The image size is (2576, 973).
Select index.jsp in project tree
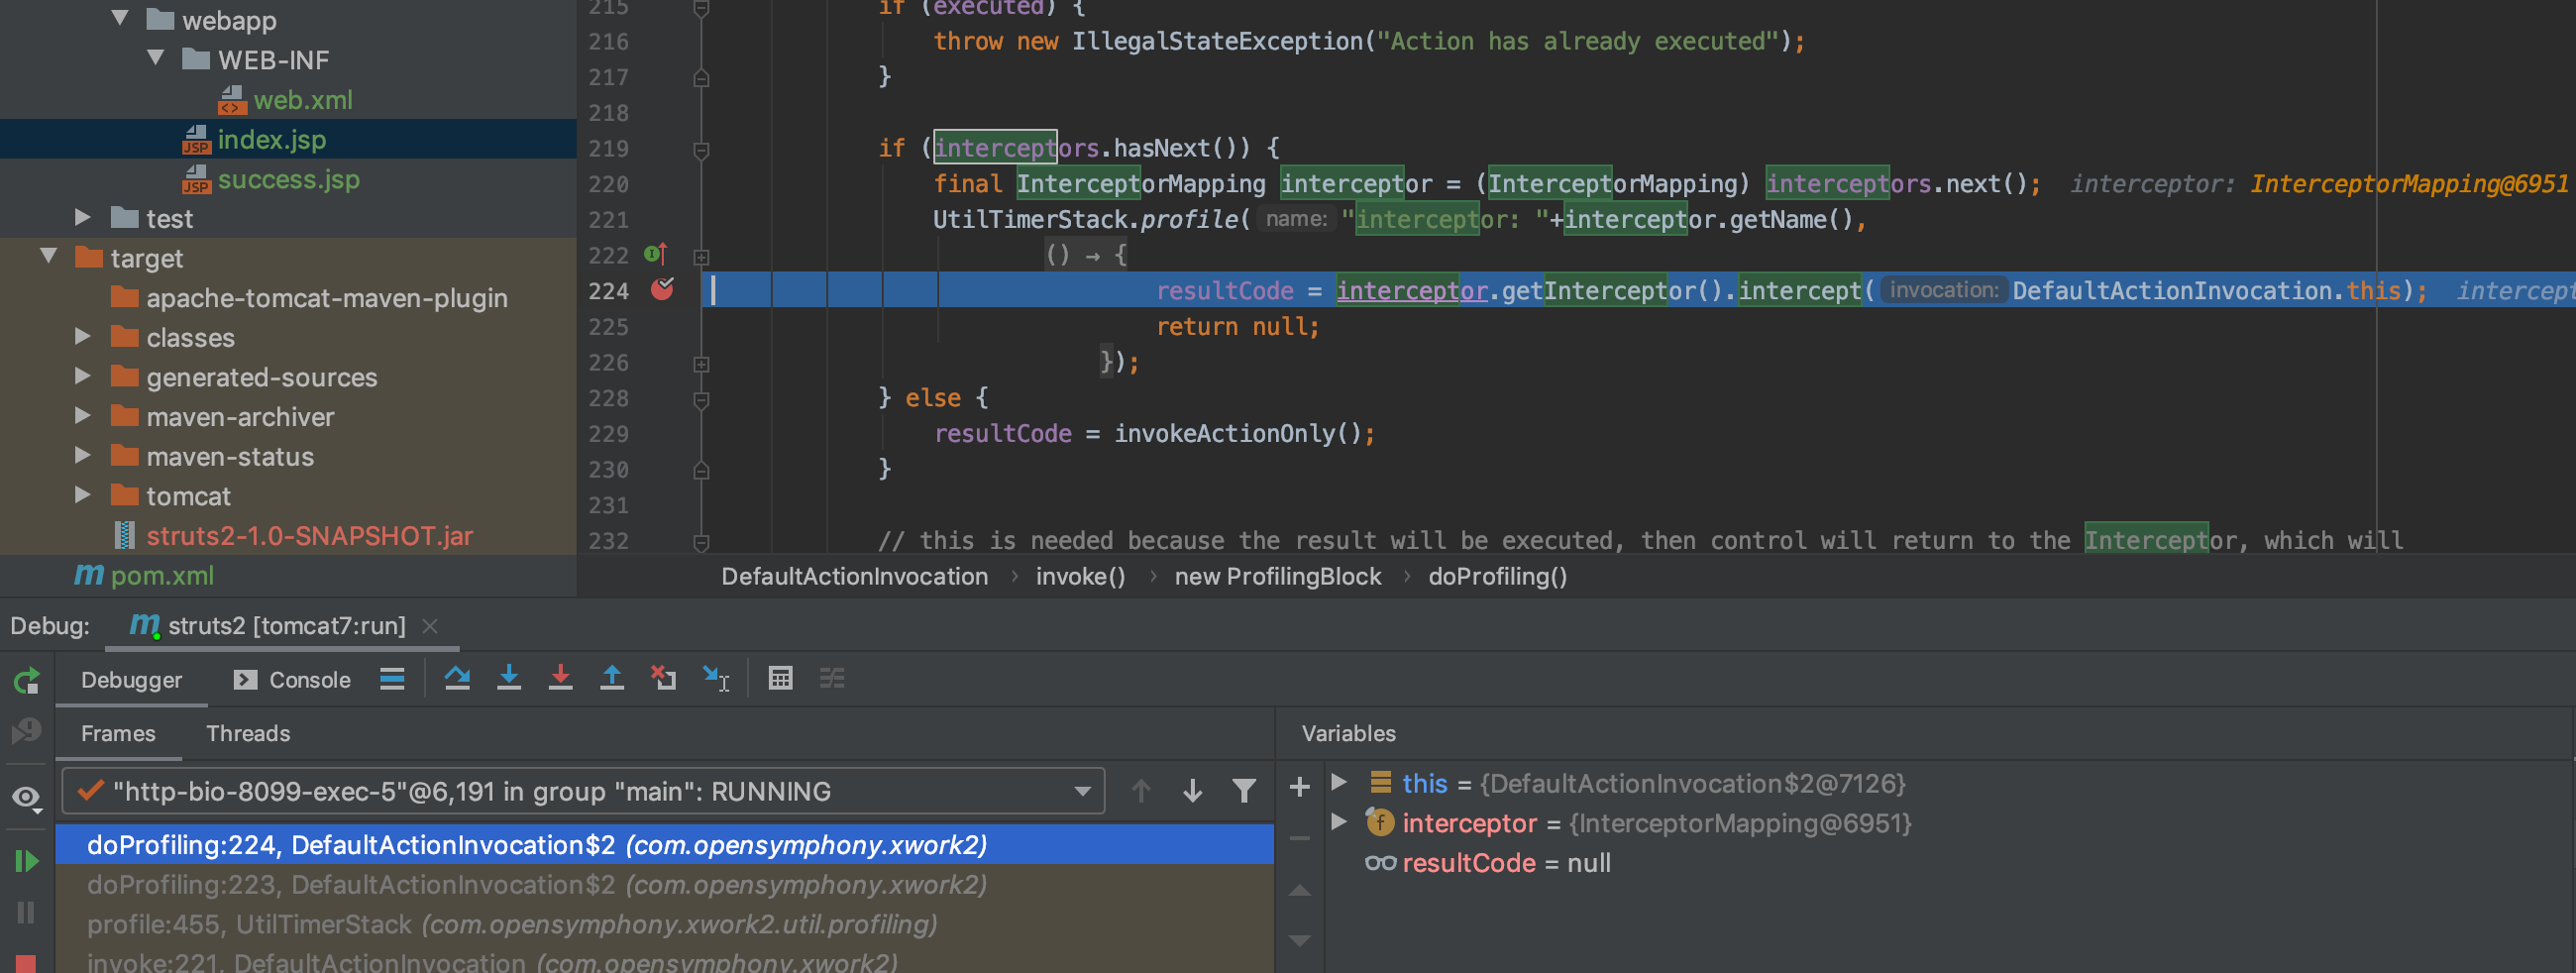[x=288, y=139]
